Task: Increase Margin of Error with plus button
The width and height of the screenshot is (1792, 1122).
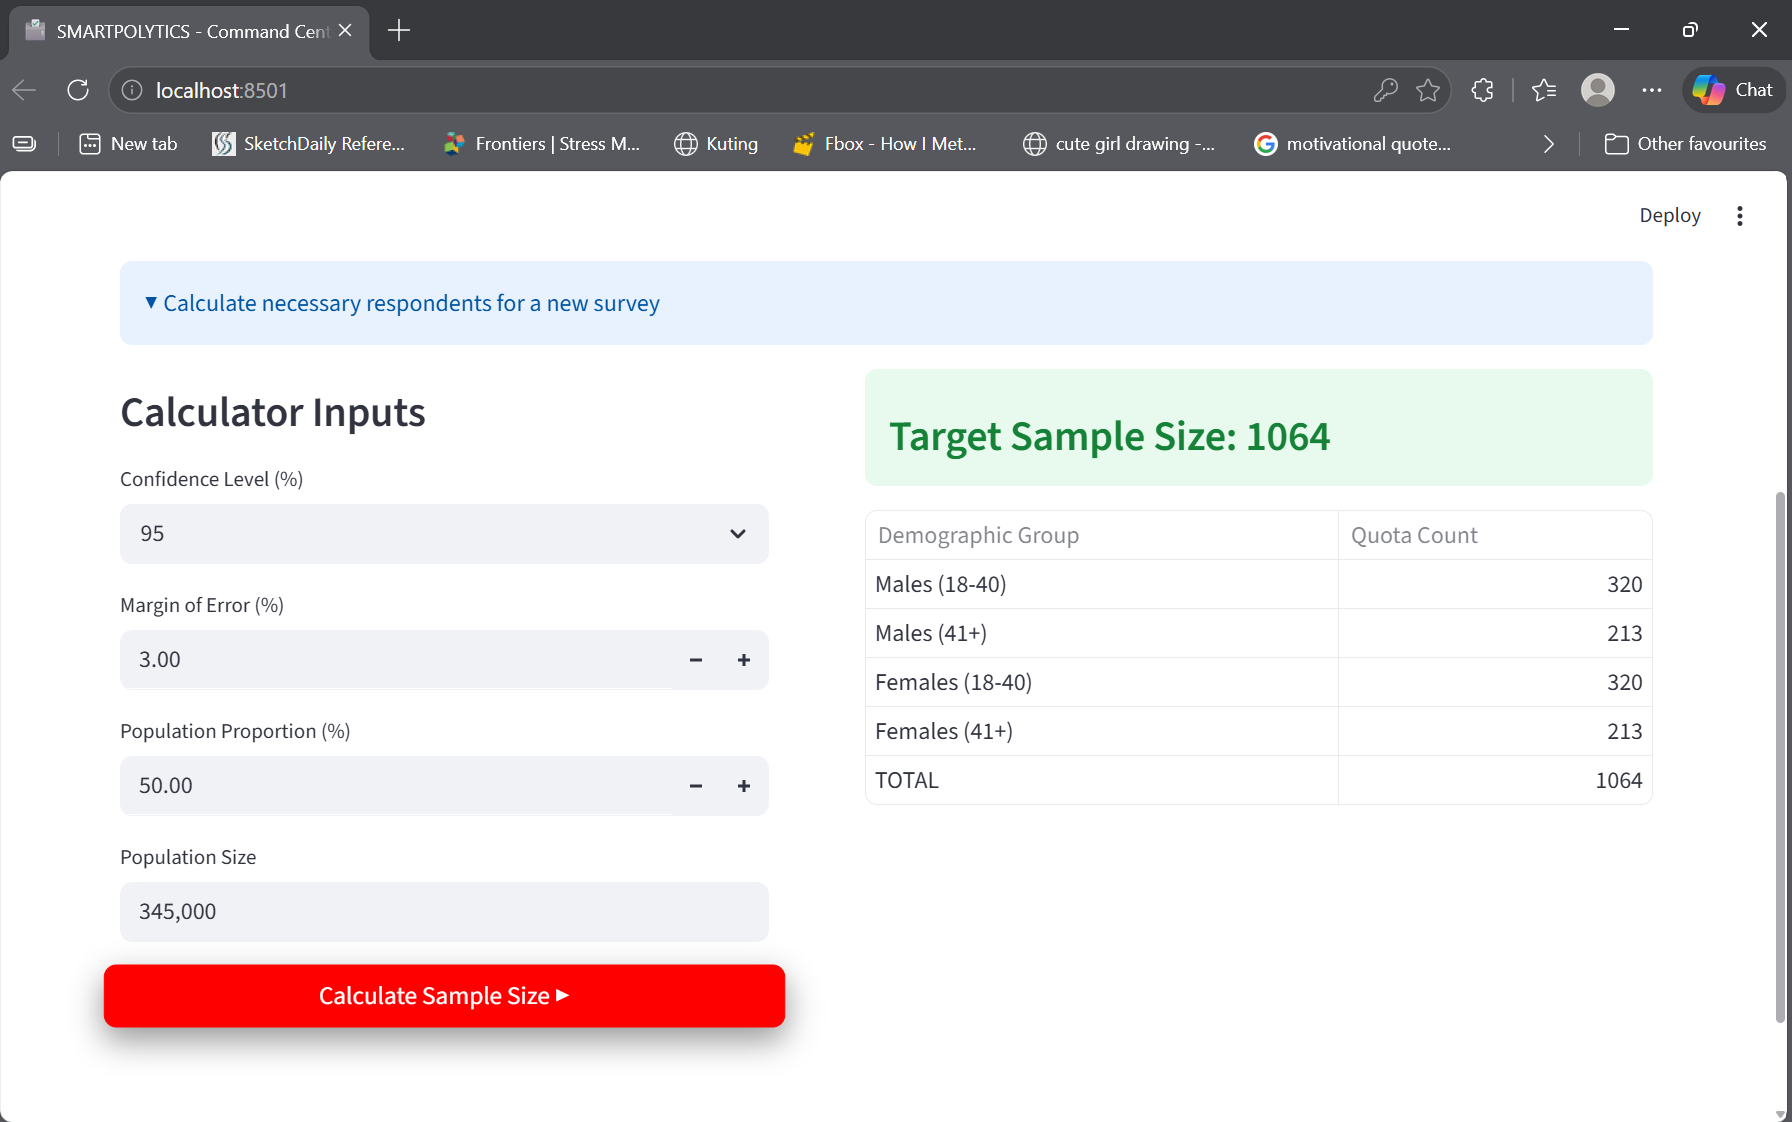Action: point(743,660)
